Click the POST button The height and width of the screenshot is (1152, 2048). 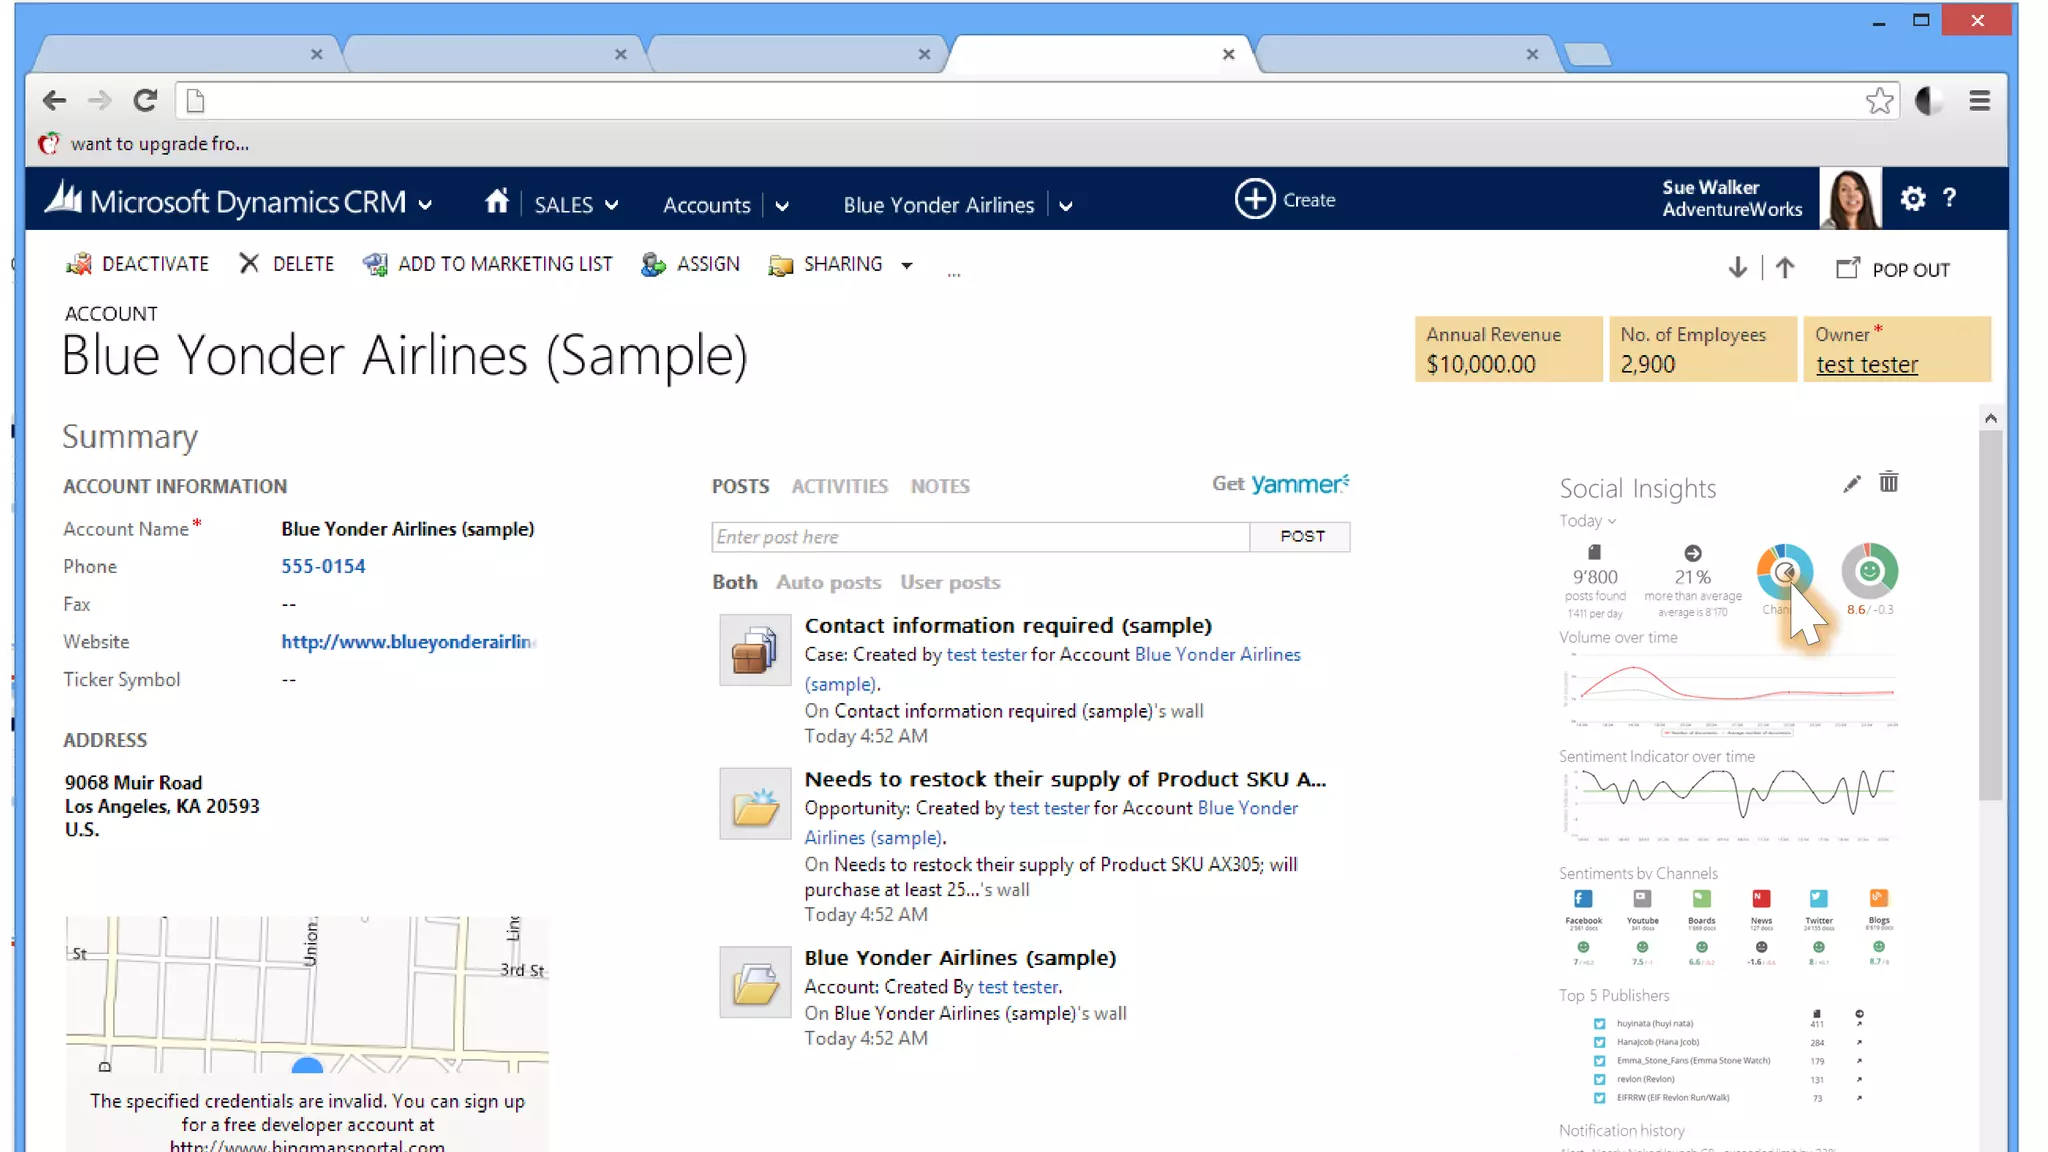coord(1301,537)
